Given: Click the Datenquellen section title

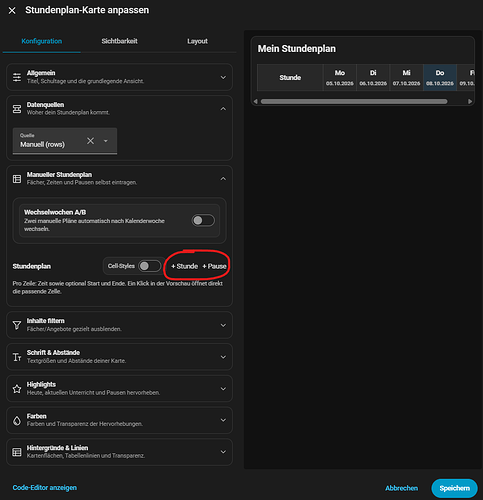Looking at the screenshot, I should (45, 105).
